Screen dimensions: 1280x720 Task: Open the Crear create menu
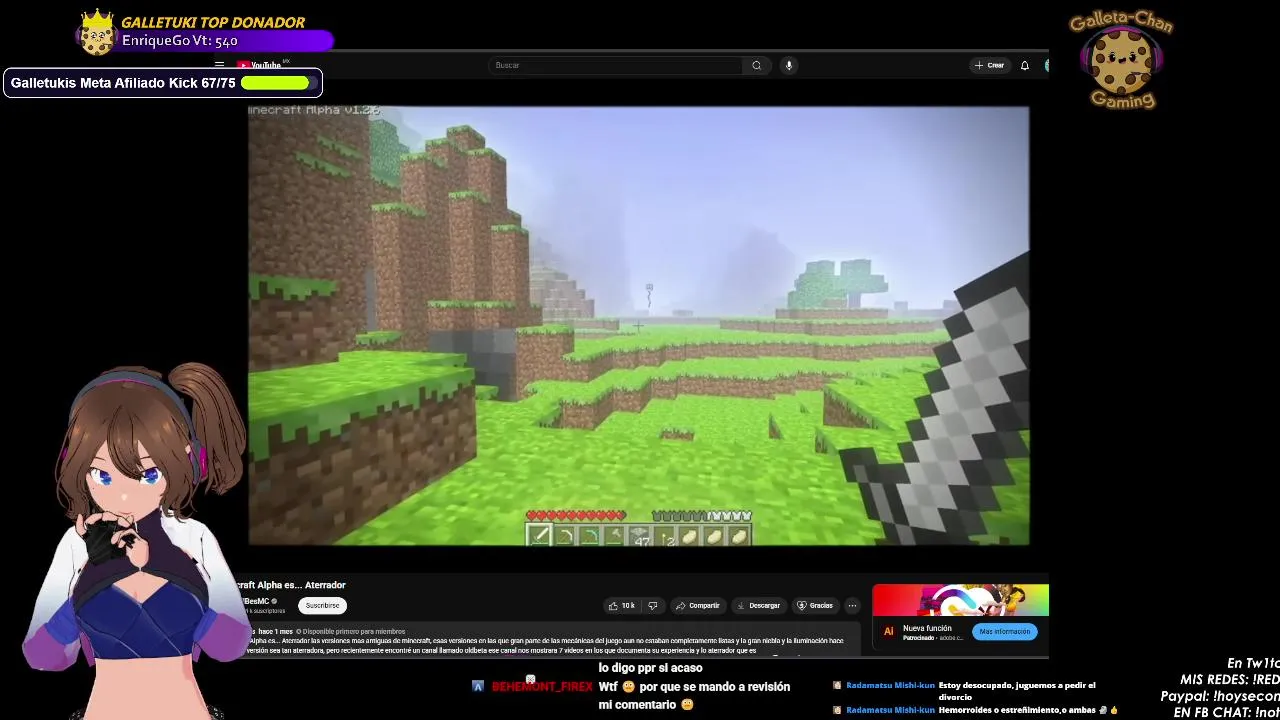989,65
